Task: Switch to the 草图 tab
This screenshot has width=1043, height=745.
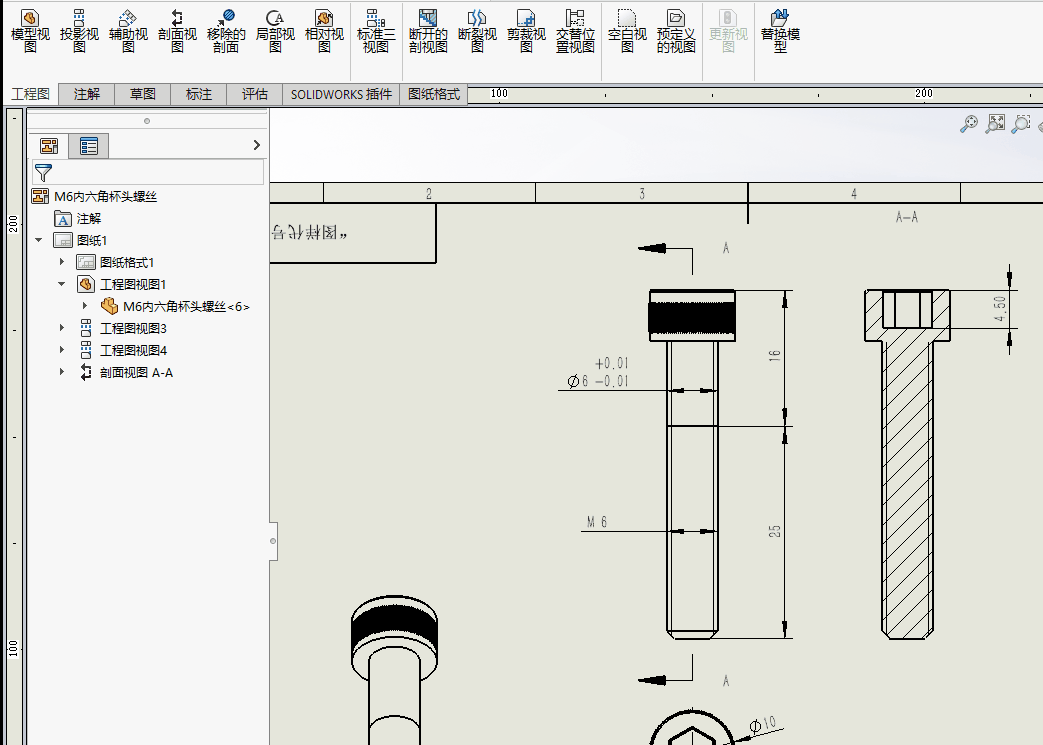Action: pos(142,94)
